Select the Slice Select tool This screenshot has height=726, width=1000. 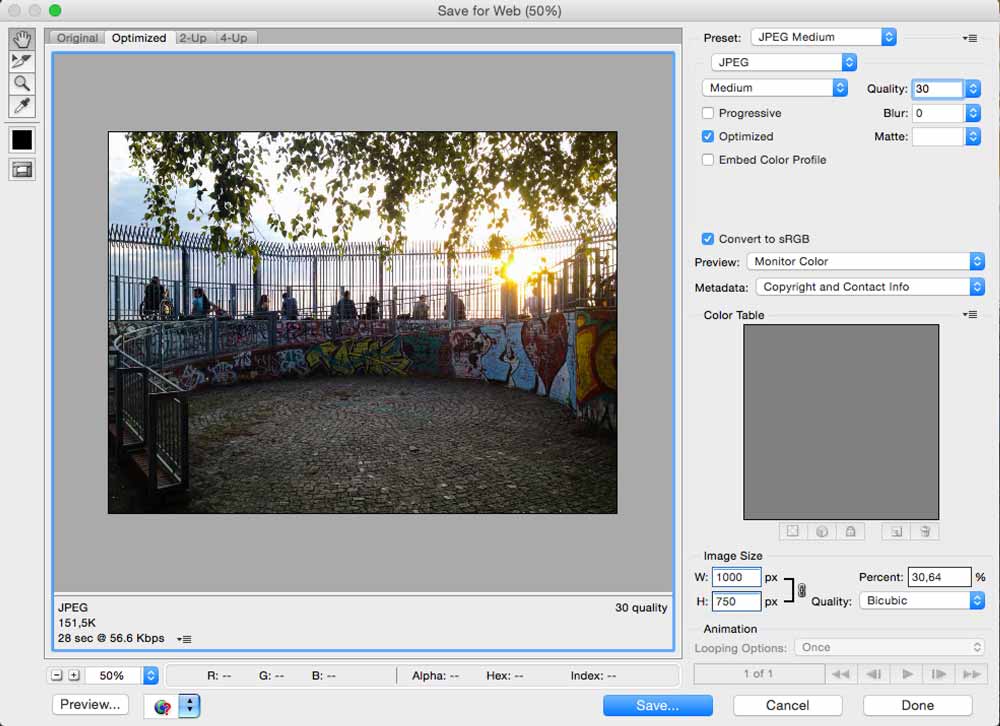[21, 61]
